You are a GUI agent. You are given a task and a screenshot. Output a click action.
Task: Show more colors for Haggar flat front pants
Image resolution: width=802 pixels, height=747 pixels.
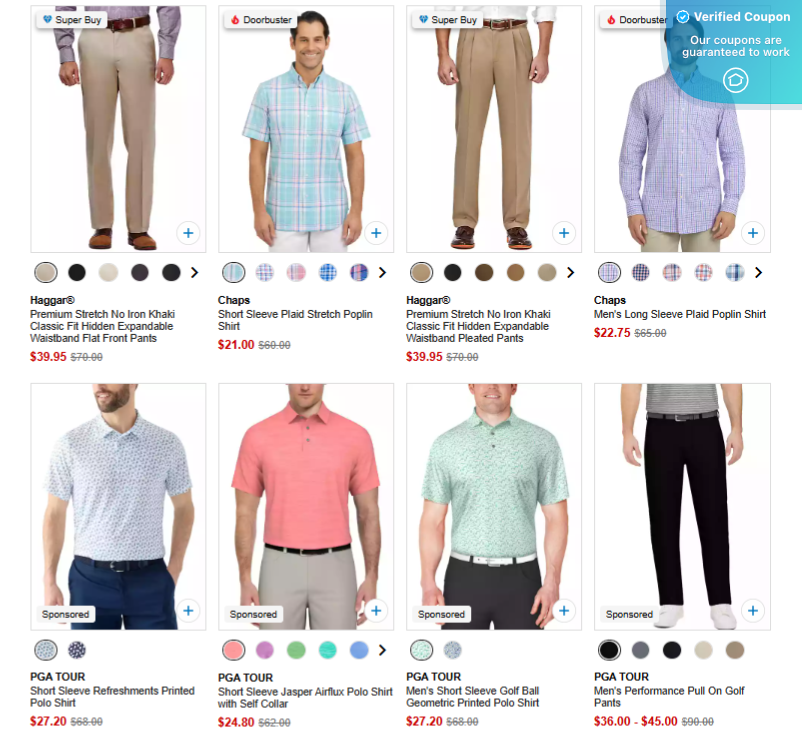194,273
